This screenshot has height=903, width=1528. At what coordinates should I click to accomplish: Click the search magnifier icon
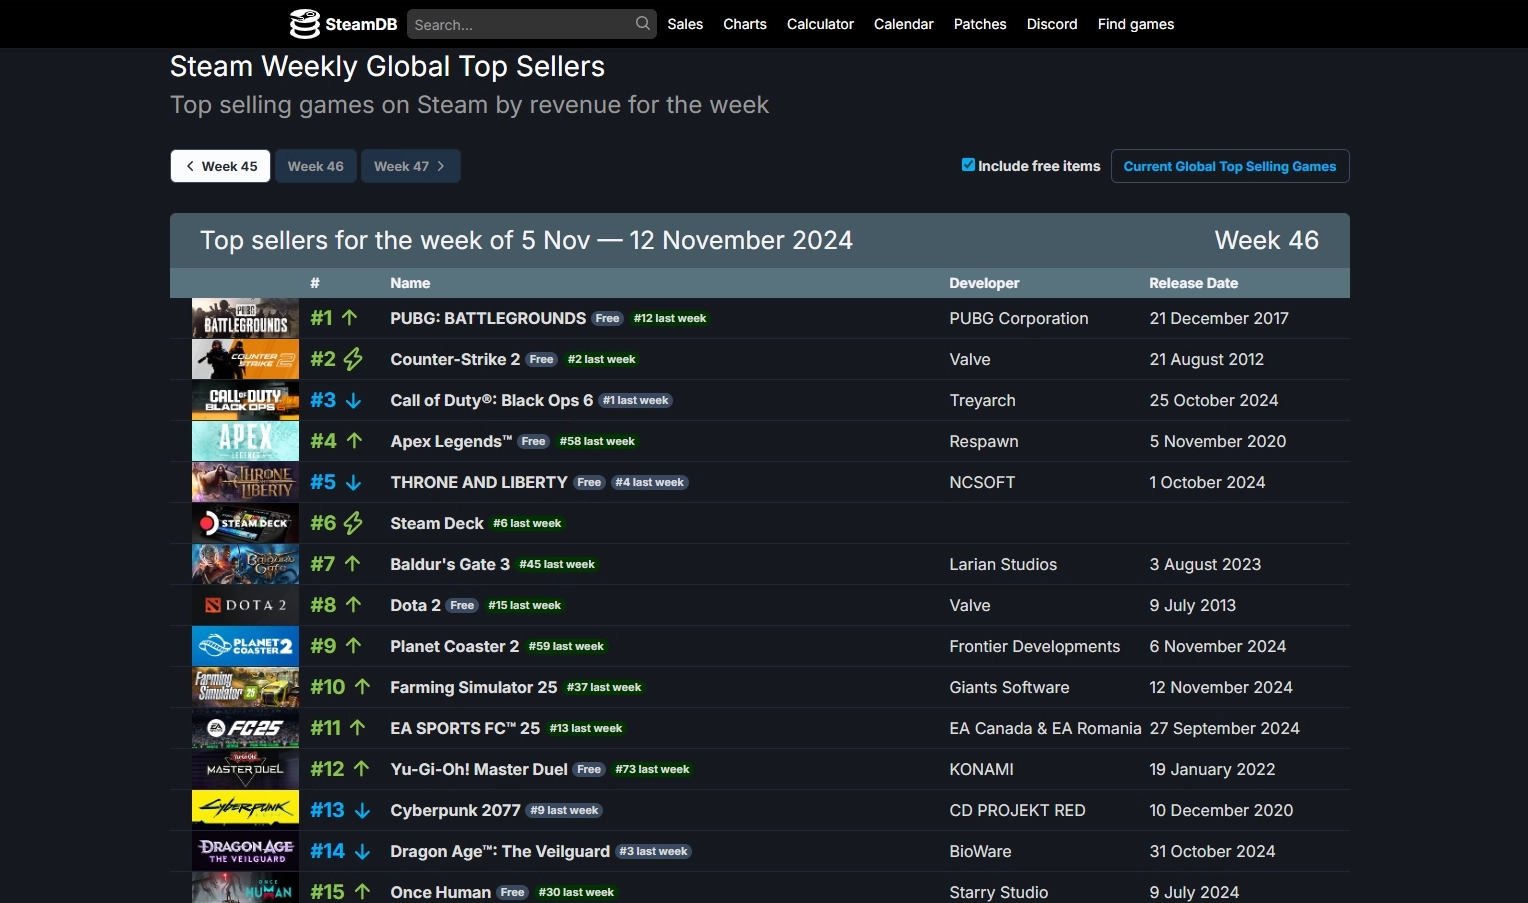642,23
